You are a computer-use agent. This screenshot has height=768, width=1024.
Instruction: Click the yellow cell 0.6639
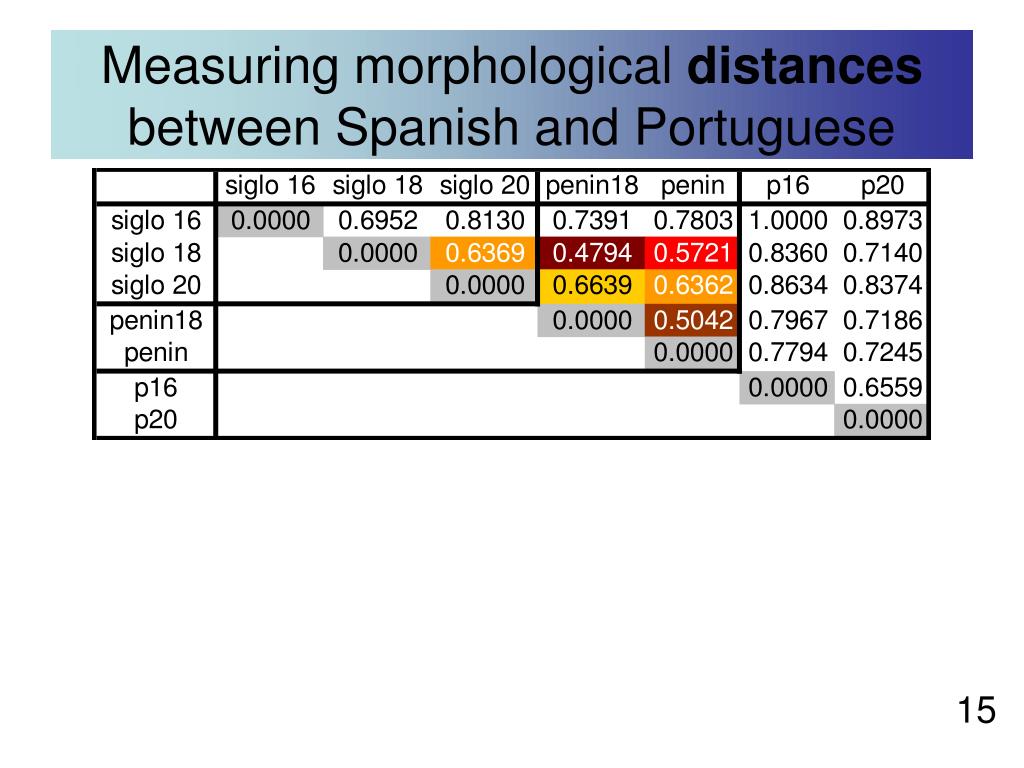(591, 286)
